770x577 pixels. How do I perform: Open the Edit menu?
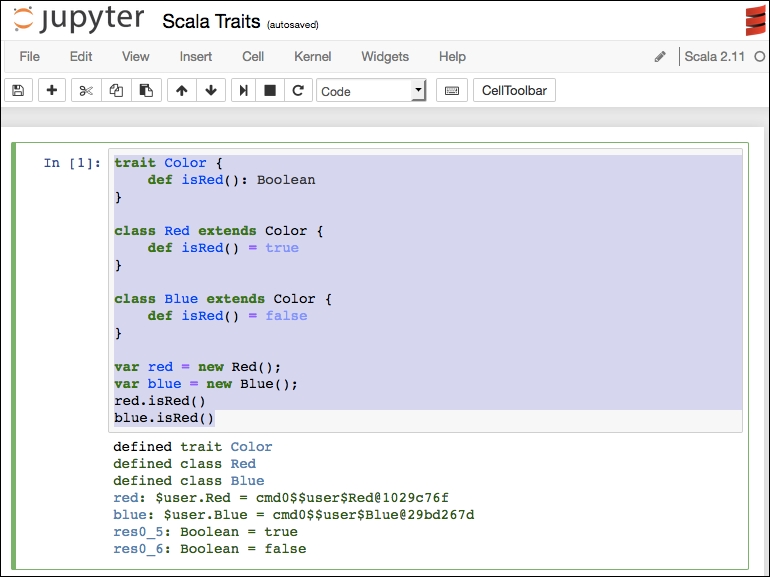pos(81,56)
